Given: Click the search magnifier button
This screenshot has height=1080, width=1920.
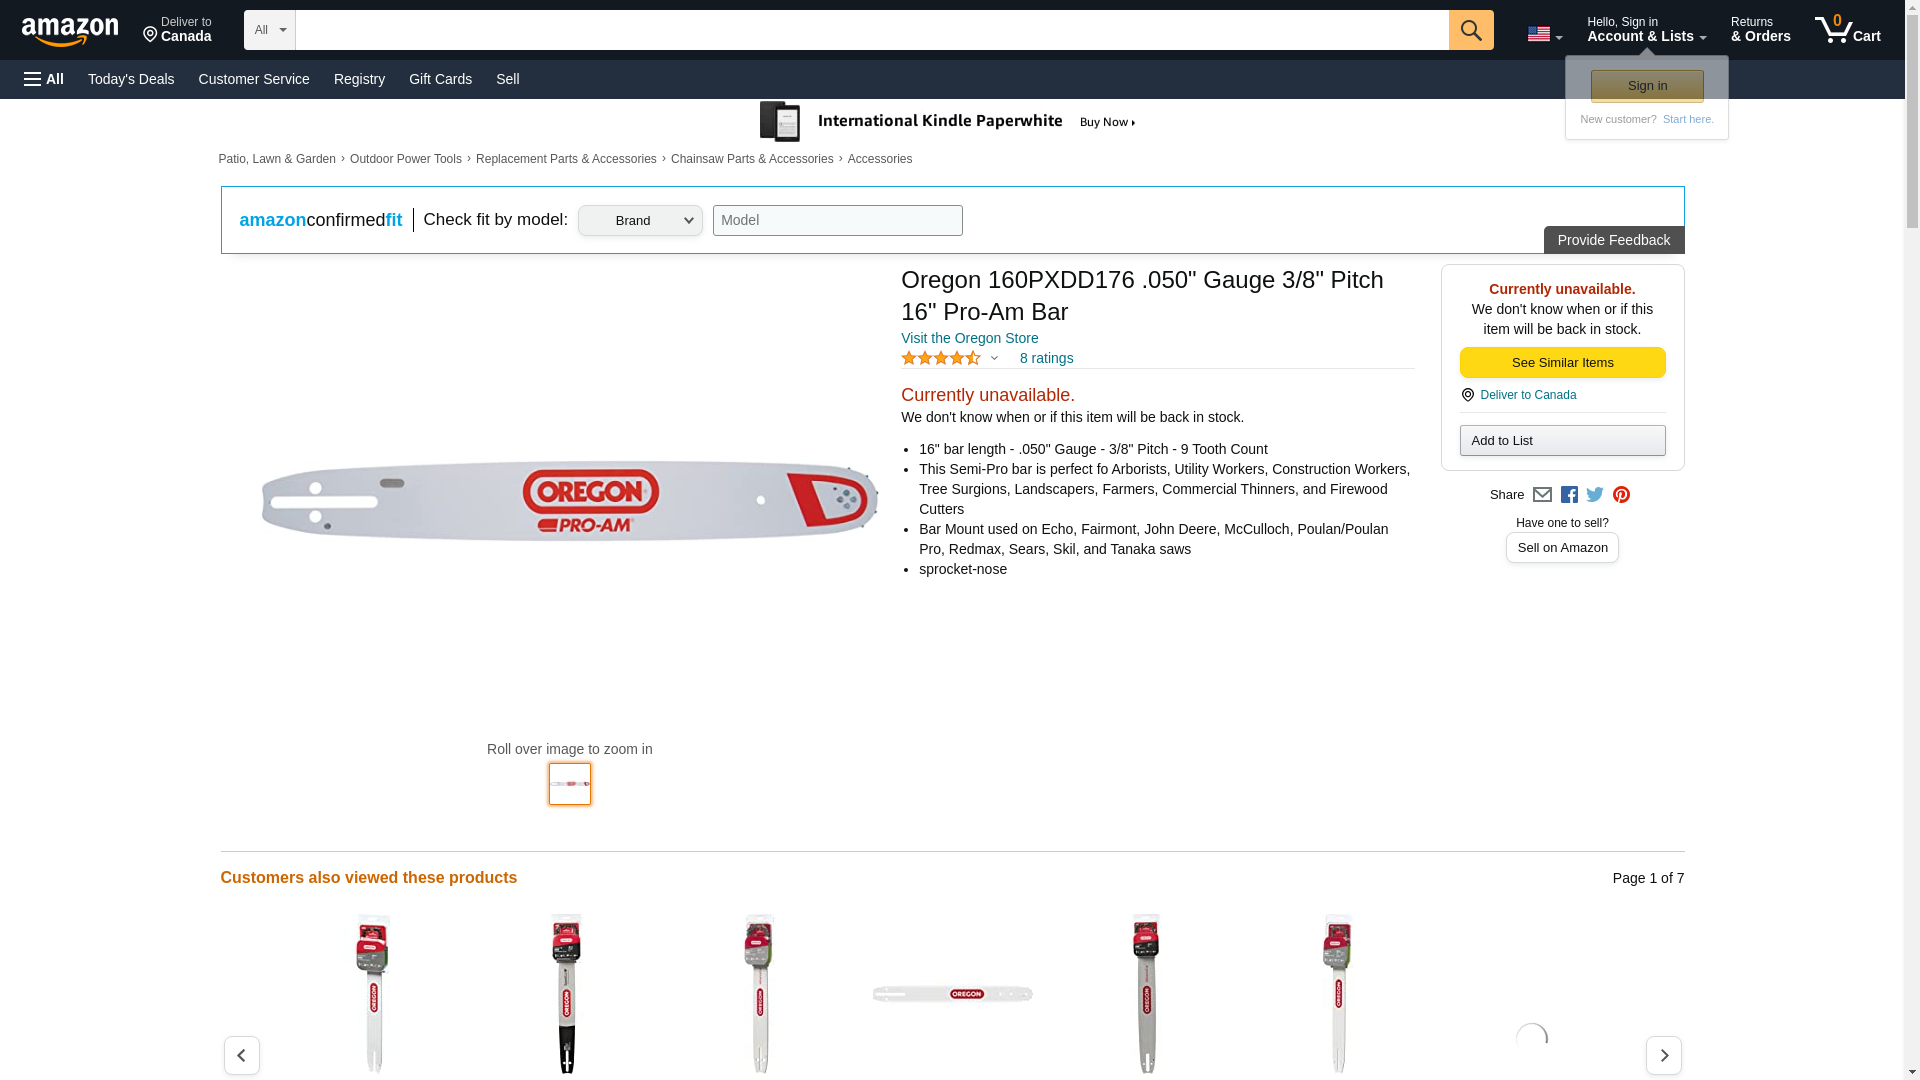Looking at the screenshot, I should (1470, 30).
